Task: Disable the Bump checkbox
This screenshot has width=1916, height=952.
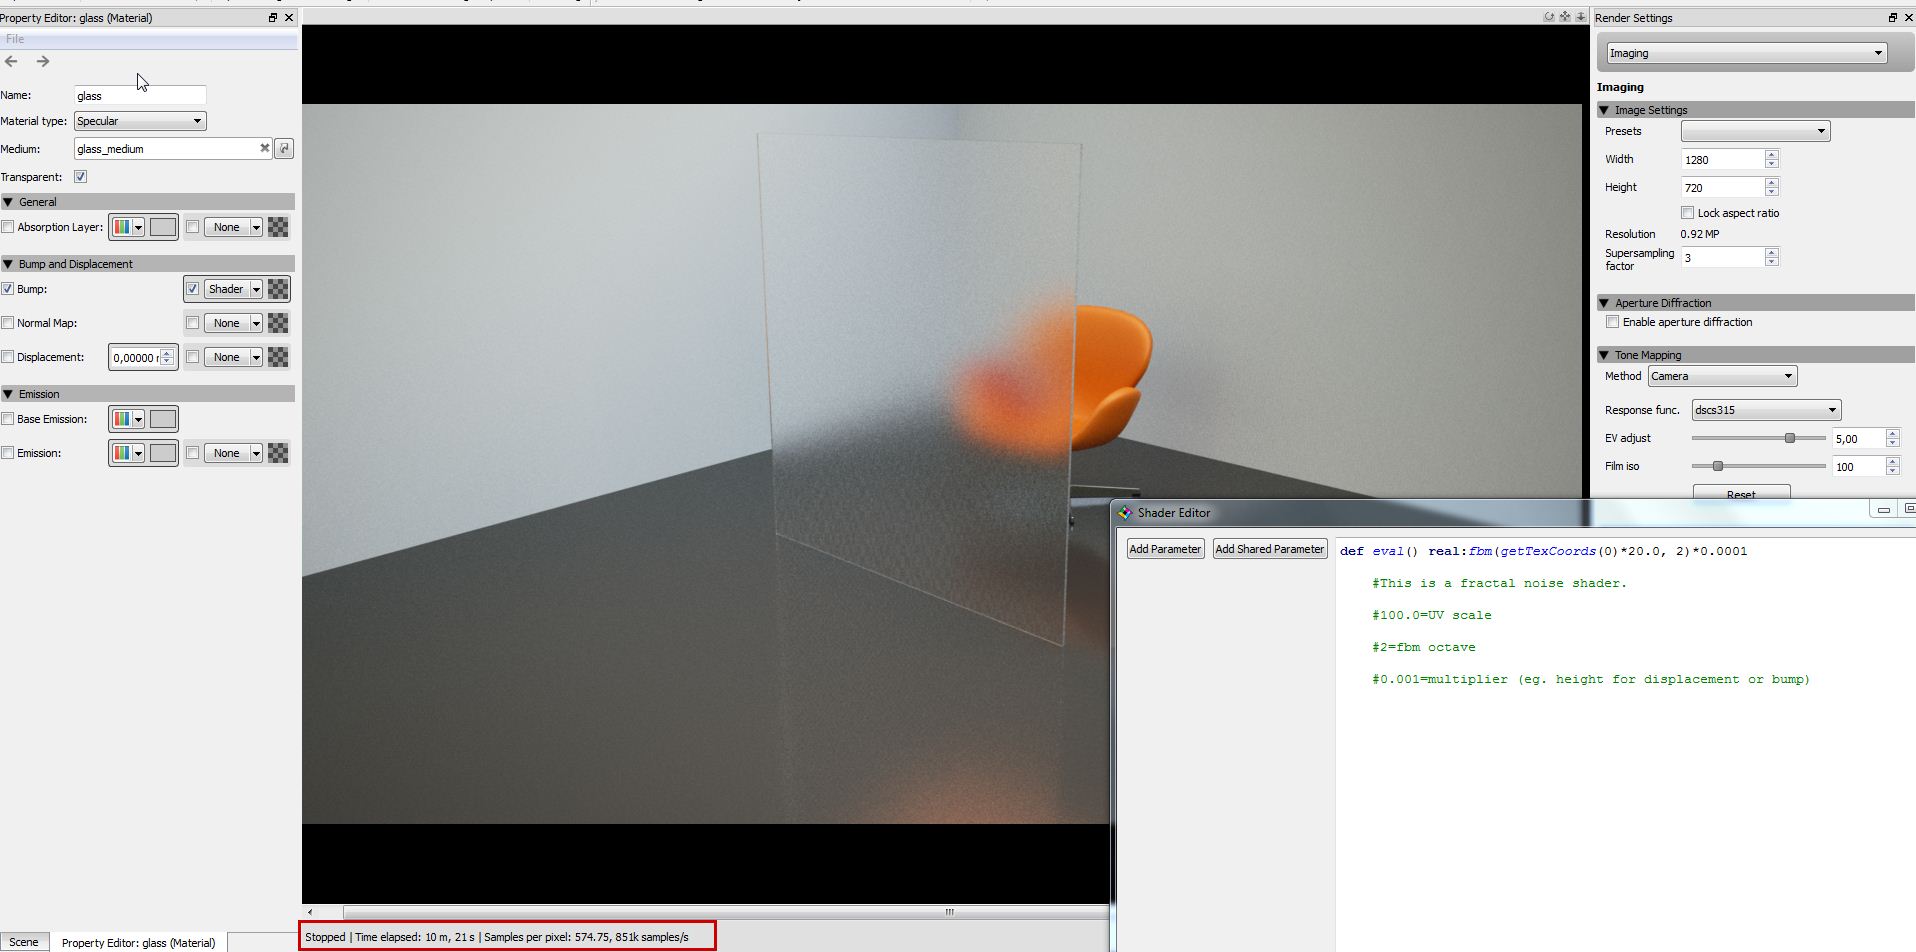Action: [8, 289]
